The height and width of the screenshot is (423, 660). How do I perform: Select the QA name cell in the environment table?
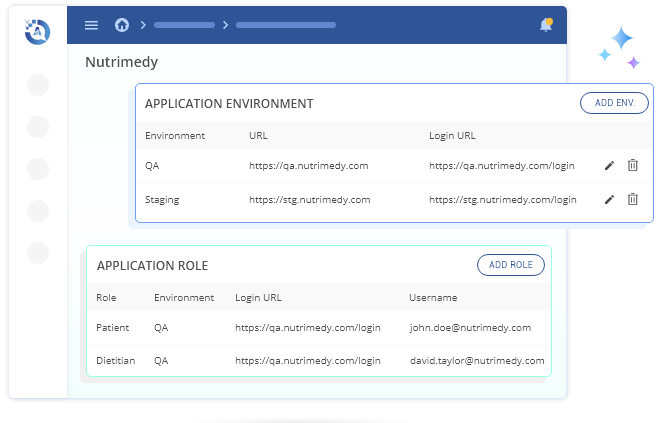pos(152,166)
